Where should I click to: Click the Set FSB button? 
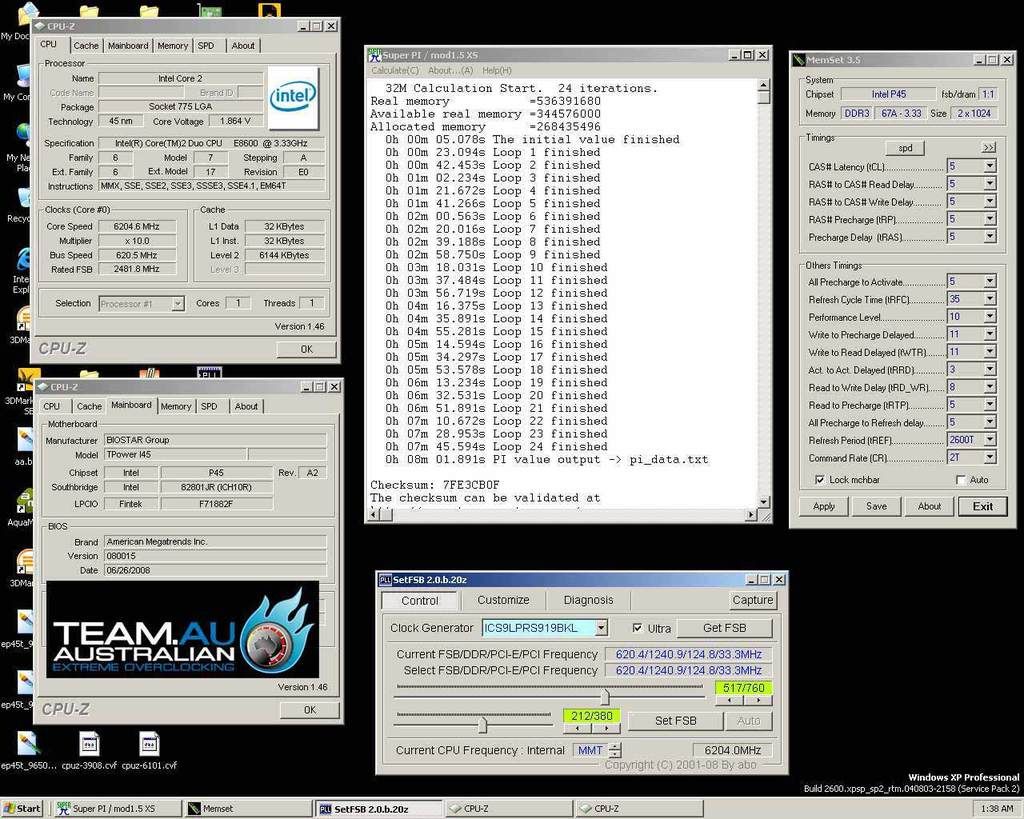[x=675, y=720]
